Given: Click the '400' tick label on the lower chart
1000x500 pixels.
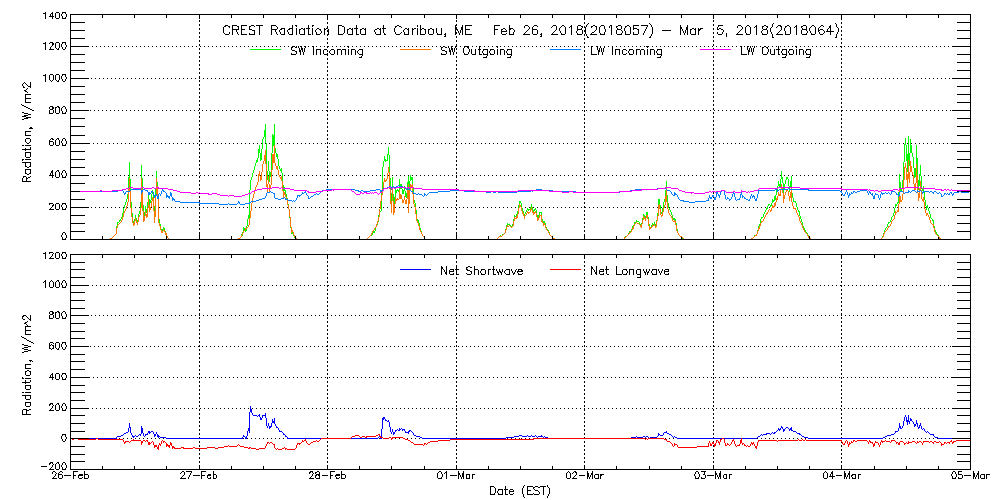Looking at the screenshot, I should (56, 378).
